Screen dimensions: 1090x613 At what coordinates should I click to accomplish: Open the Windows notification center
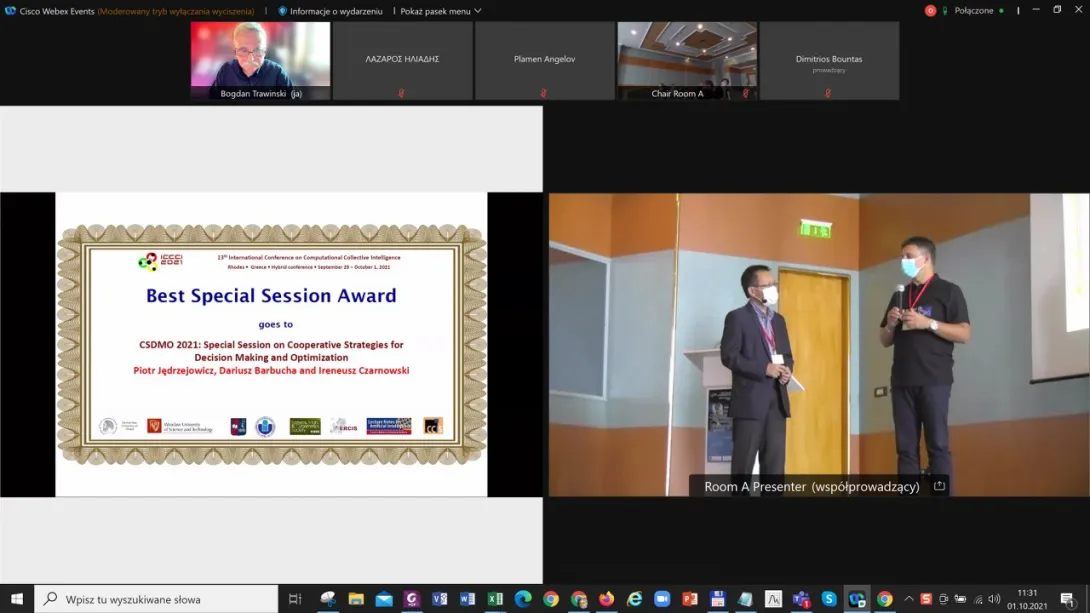pos(1067,599)
